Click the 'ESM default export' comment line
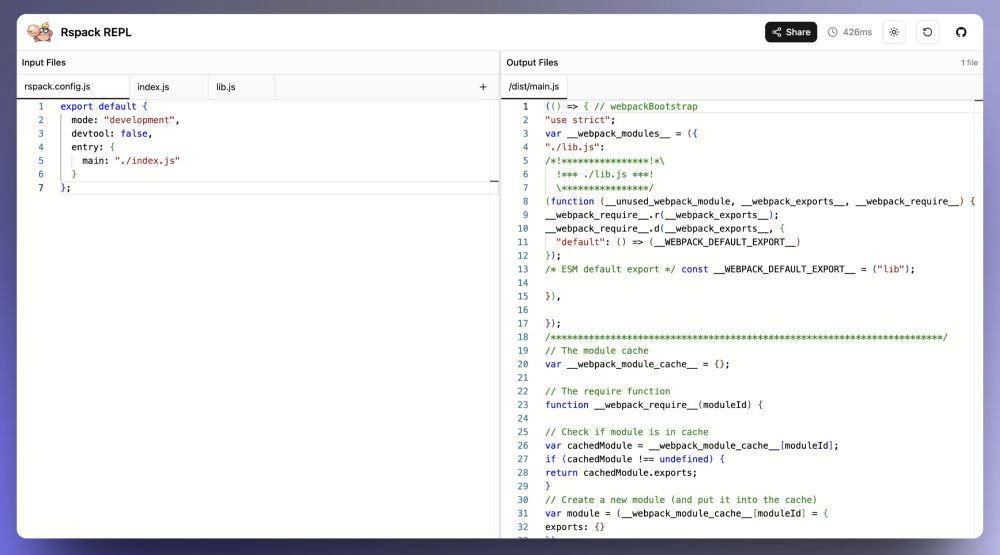This screenshot has width=1000, height=555. [x=730, y=269]
